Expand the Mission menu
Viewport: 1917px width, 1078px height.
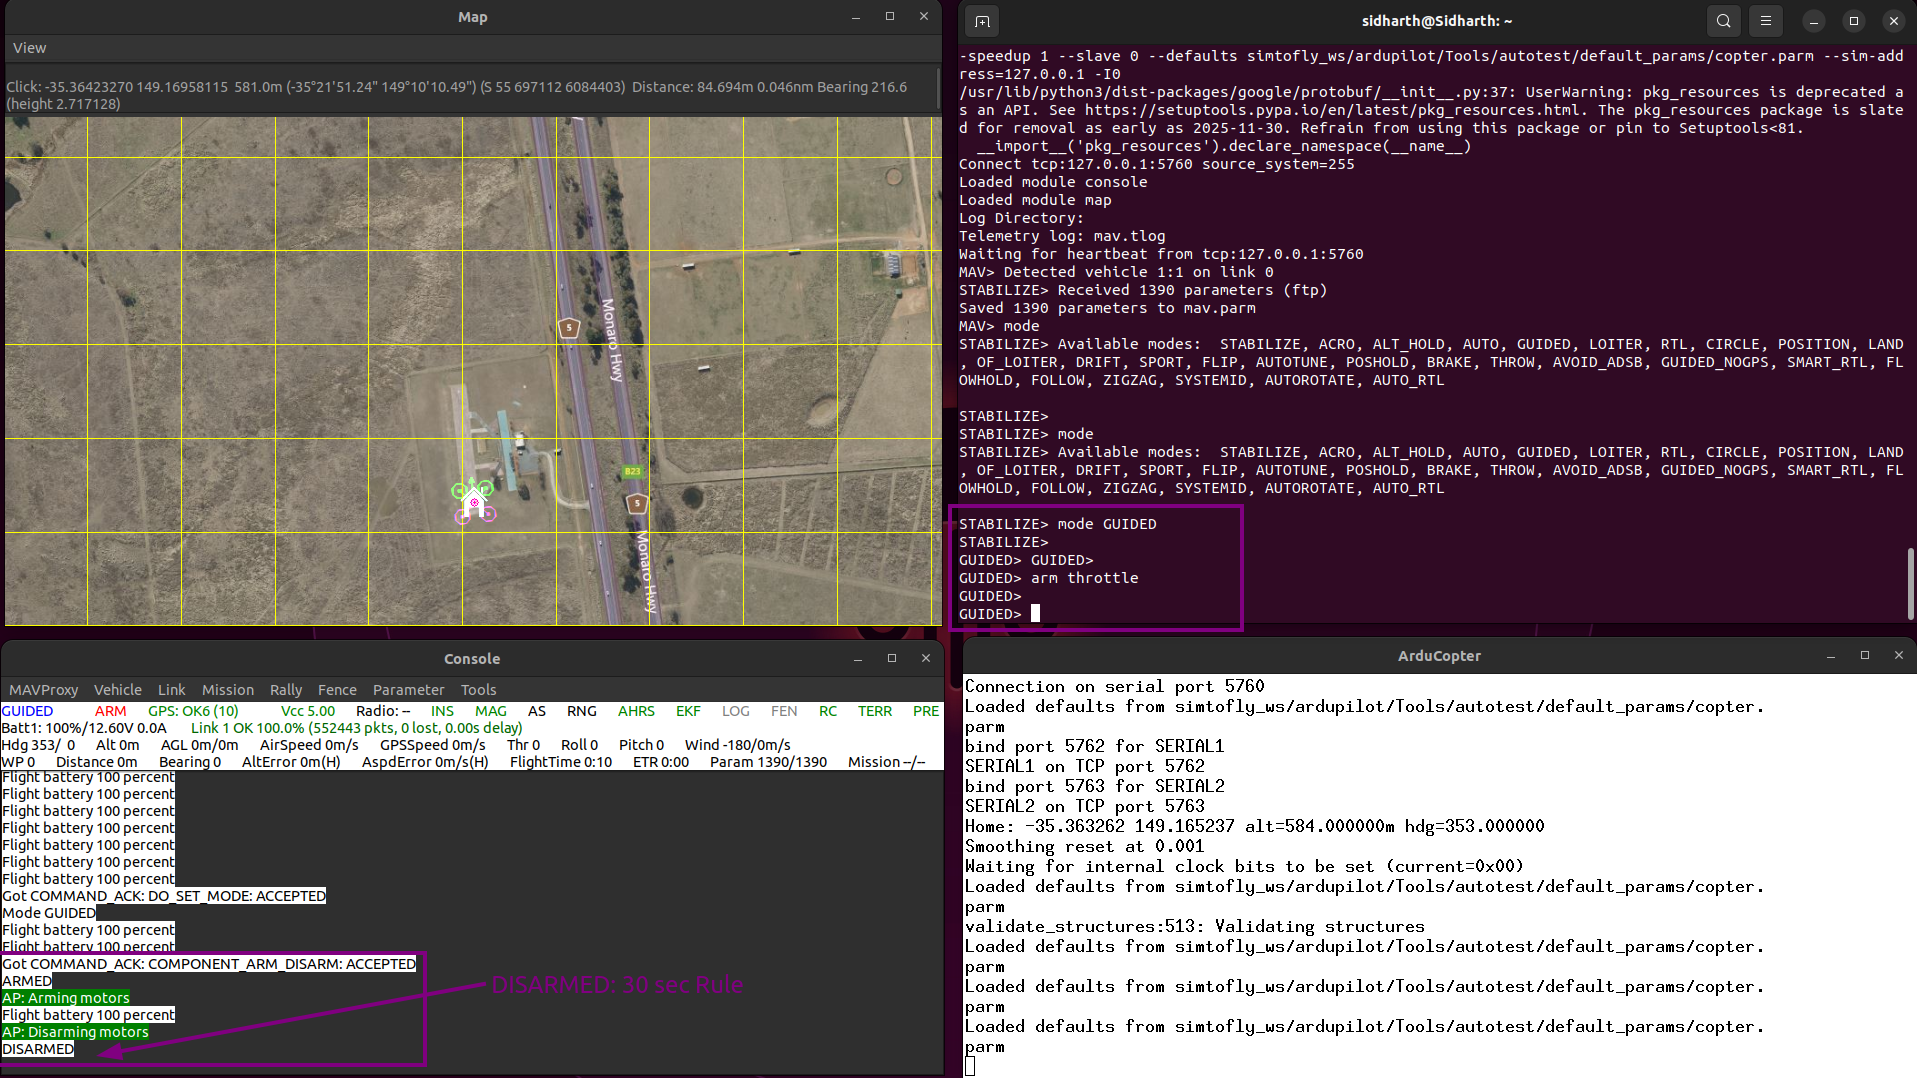228,690
